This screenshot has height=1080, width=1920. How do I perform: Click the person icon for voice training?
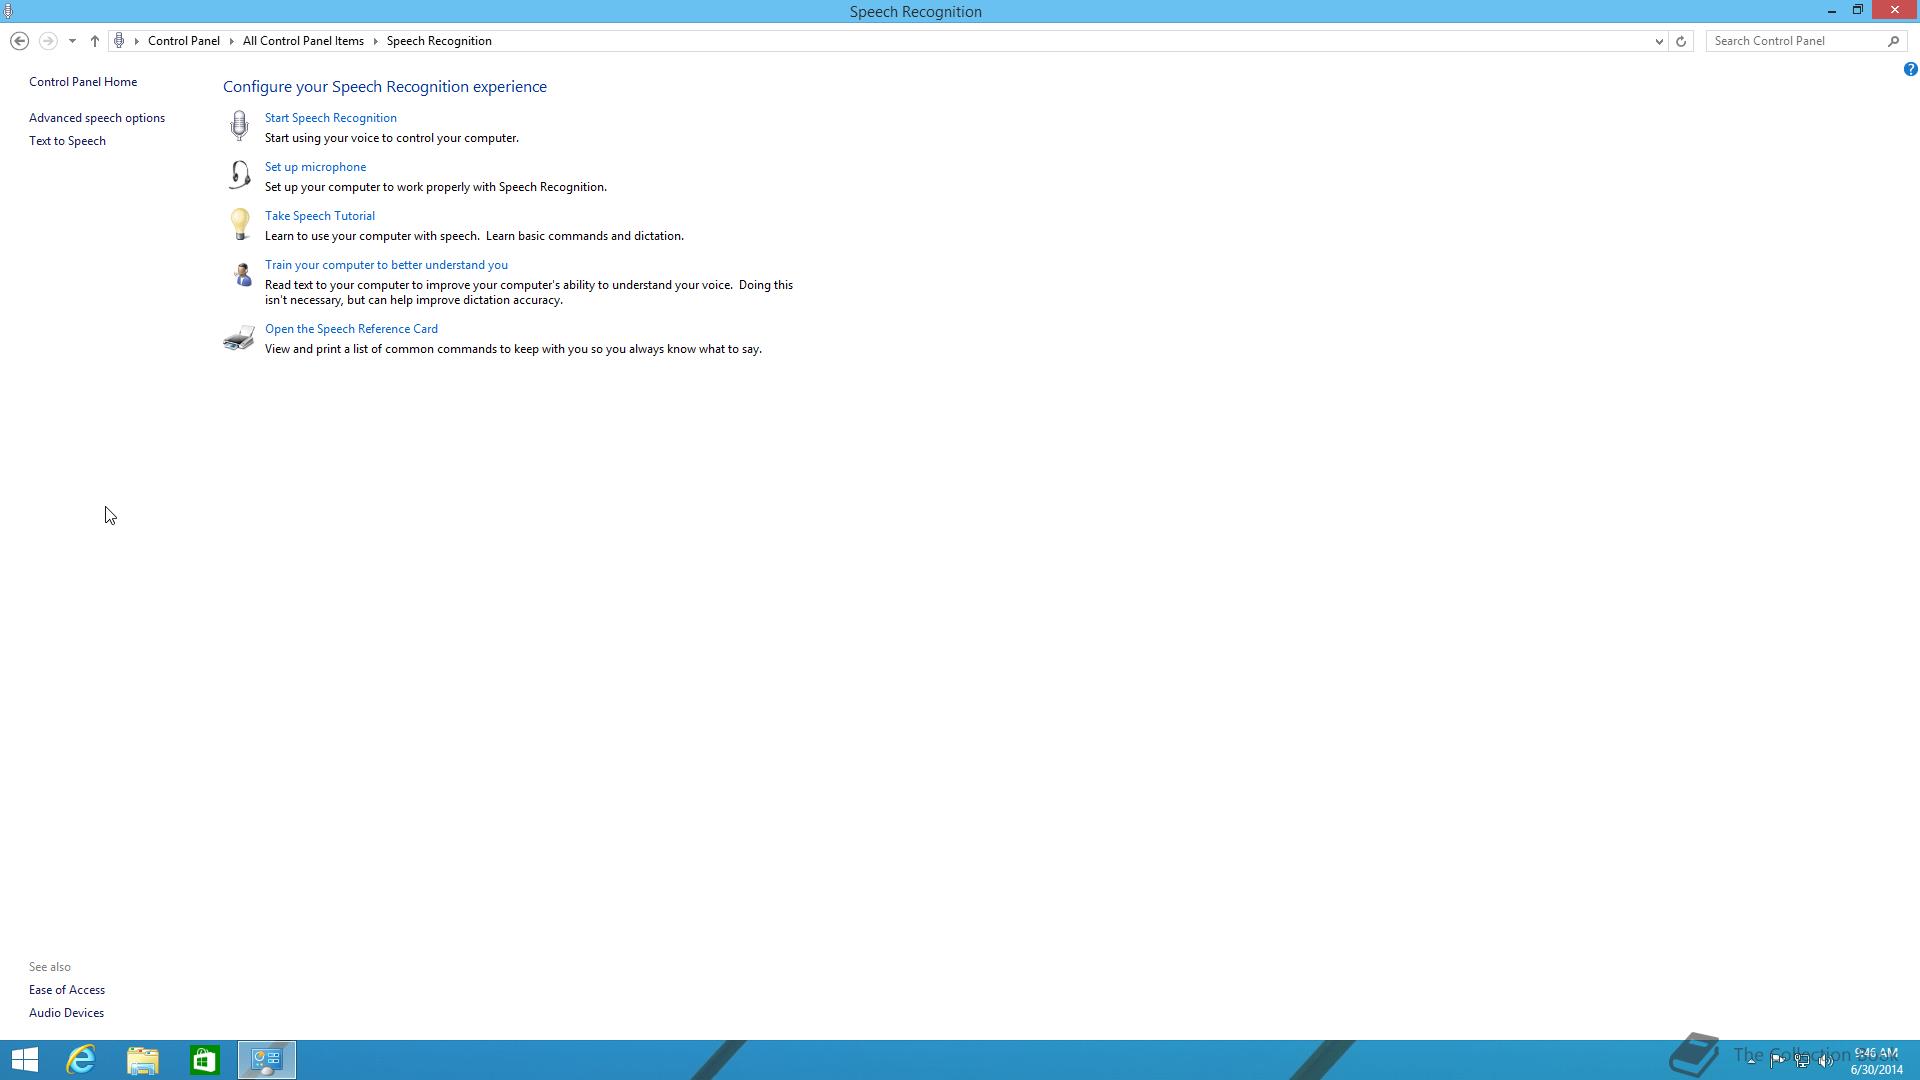click(x=241, y=274)
